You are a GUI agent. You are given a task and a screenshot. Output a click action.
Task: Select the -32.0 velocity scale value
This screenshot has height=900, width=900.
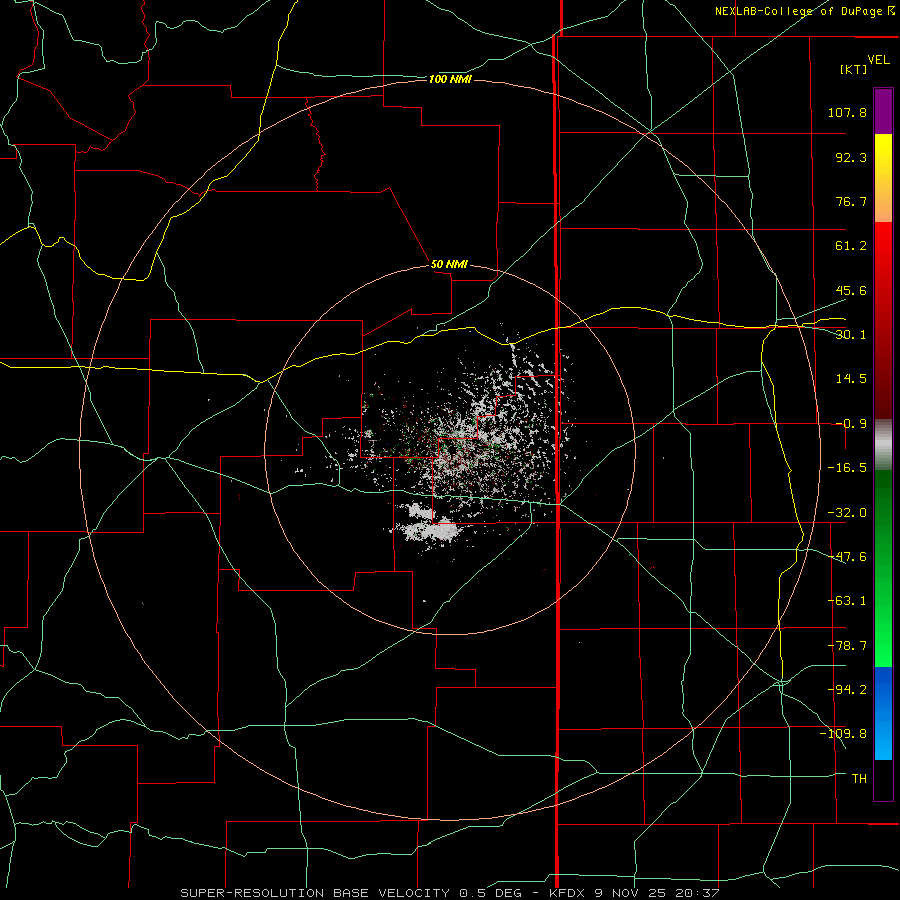[x=847, y=513]
